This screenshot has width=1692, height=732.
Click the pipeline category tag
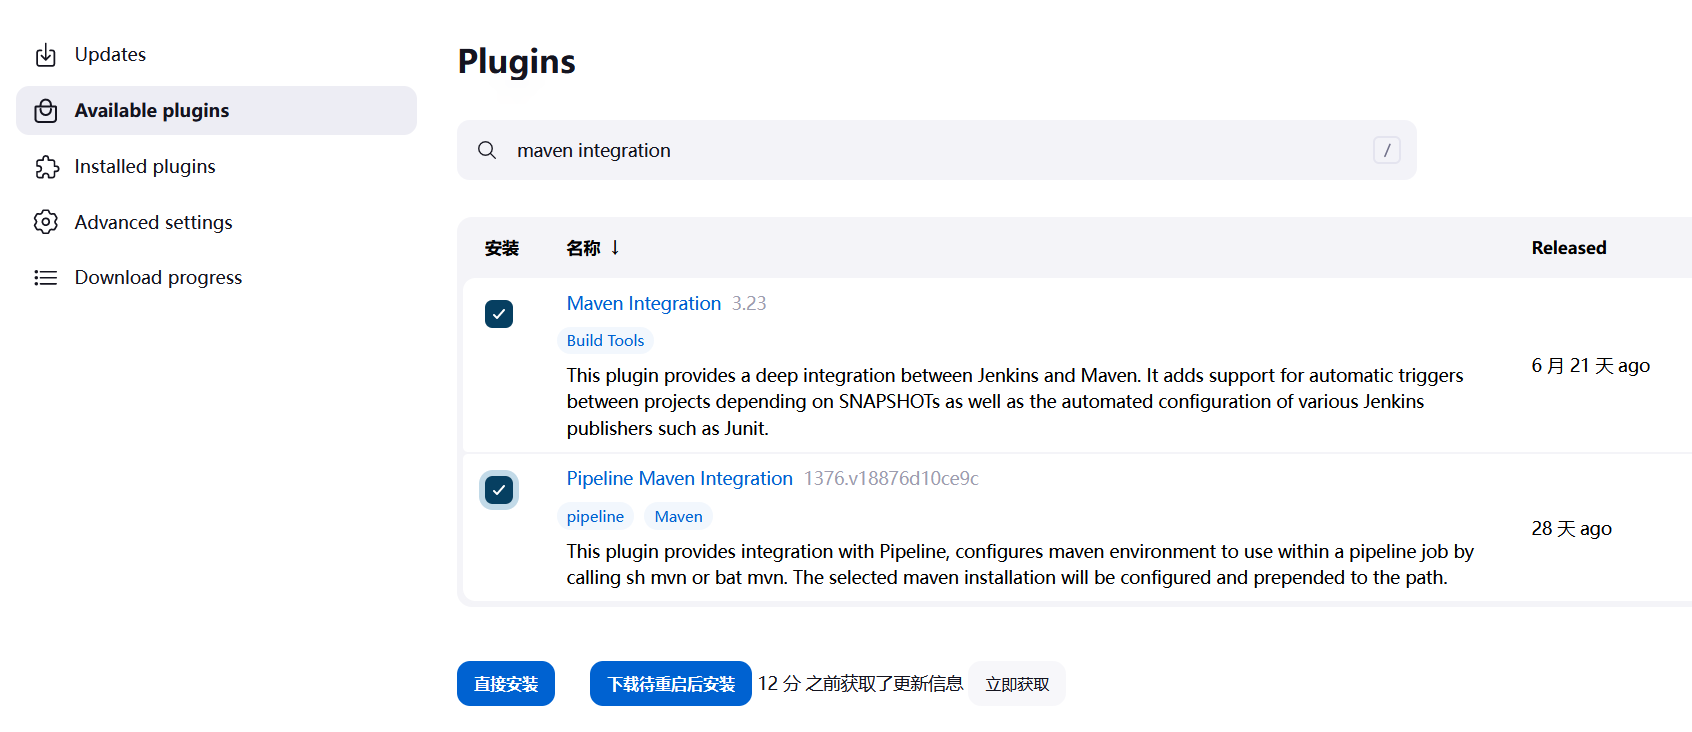595,517
